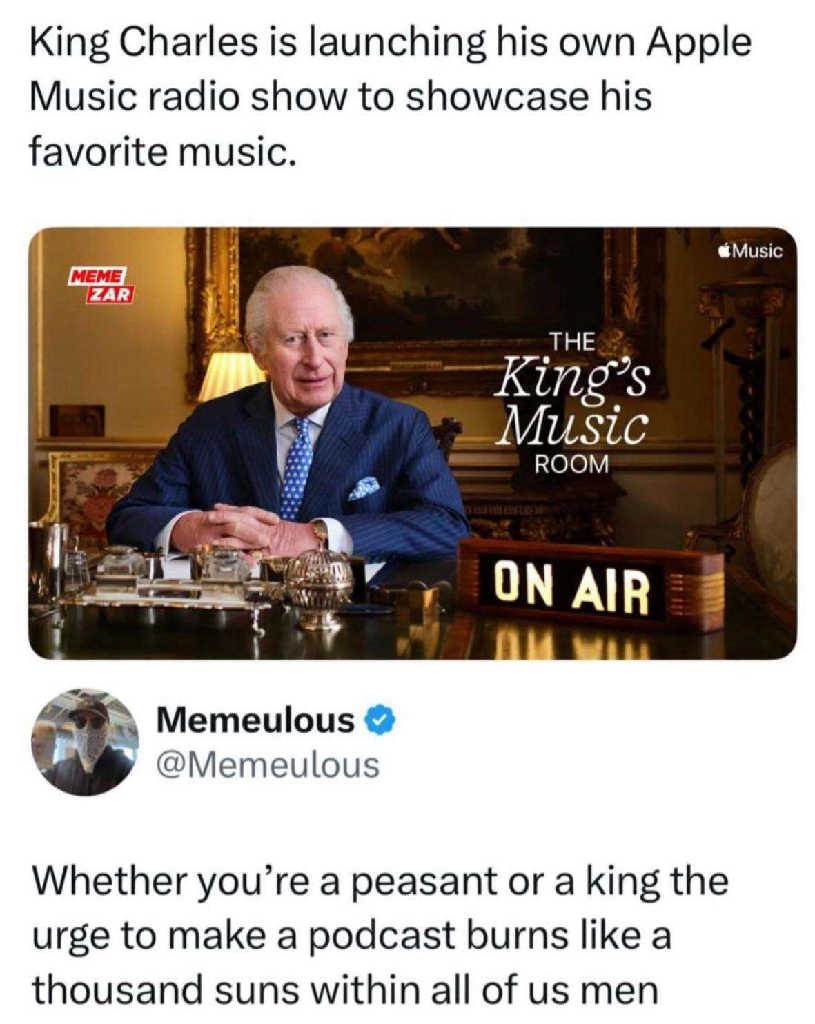The height and width of the screenshot is (1024, 815).
Task: Click the Memeulous display name
Action: [x=255, y=720]
